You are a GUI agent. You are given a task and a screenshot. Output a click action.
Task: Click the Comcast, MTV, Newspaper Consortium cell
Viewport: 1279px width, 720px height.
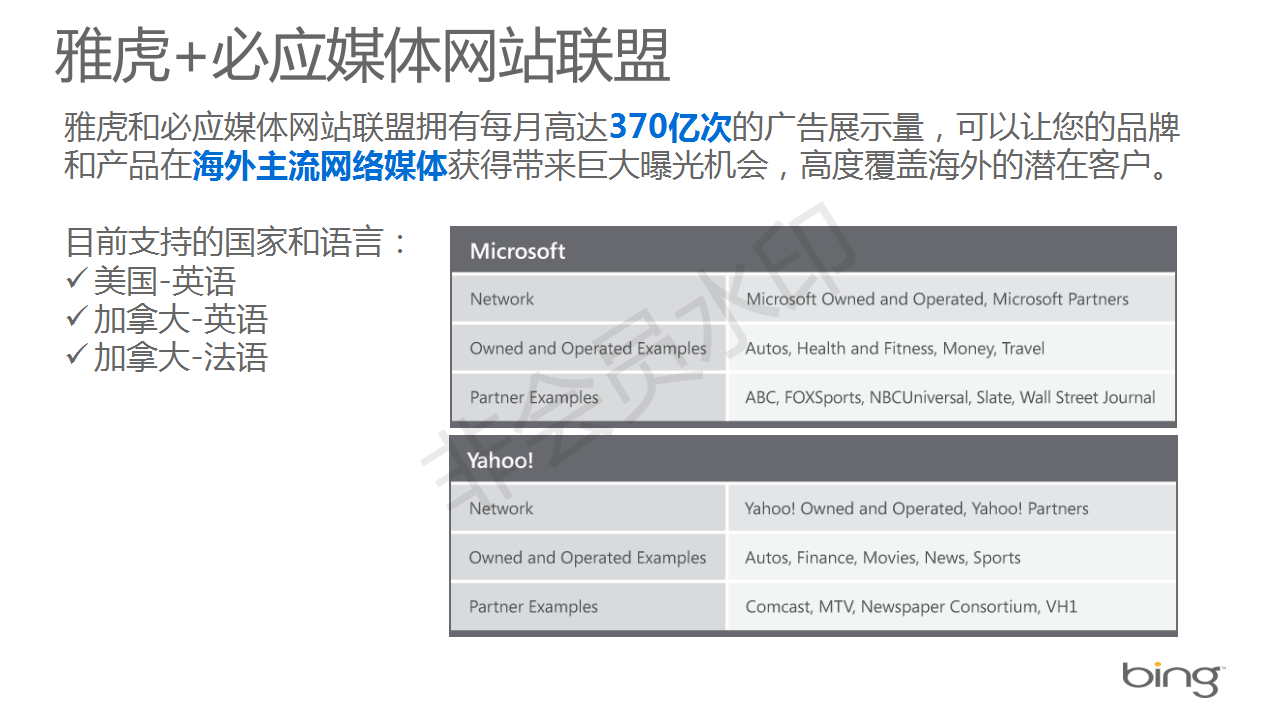911,606
